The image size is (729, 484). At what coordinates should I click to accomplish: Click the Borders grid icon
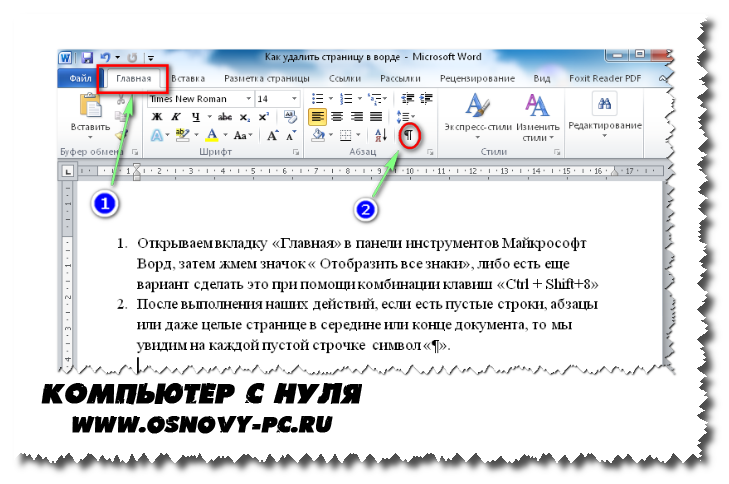tap(345, 135)
